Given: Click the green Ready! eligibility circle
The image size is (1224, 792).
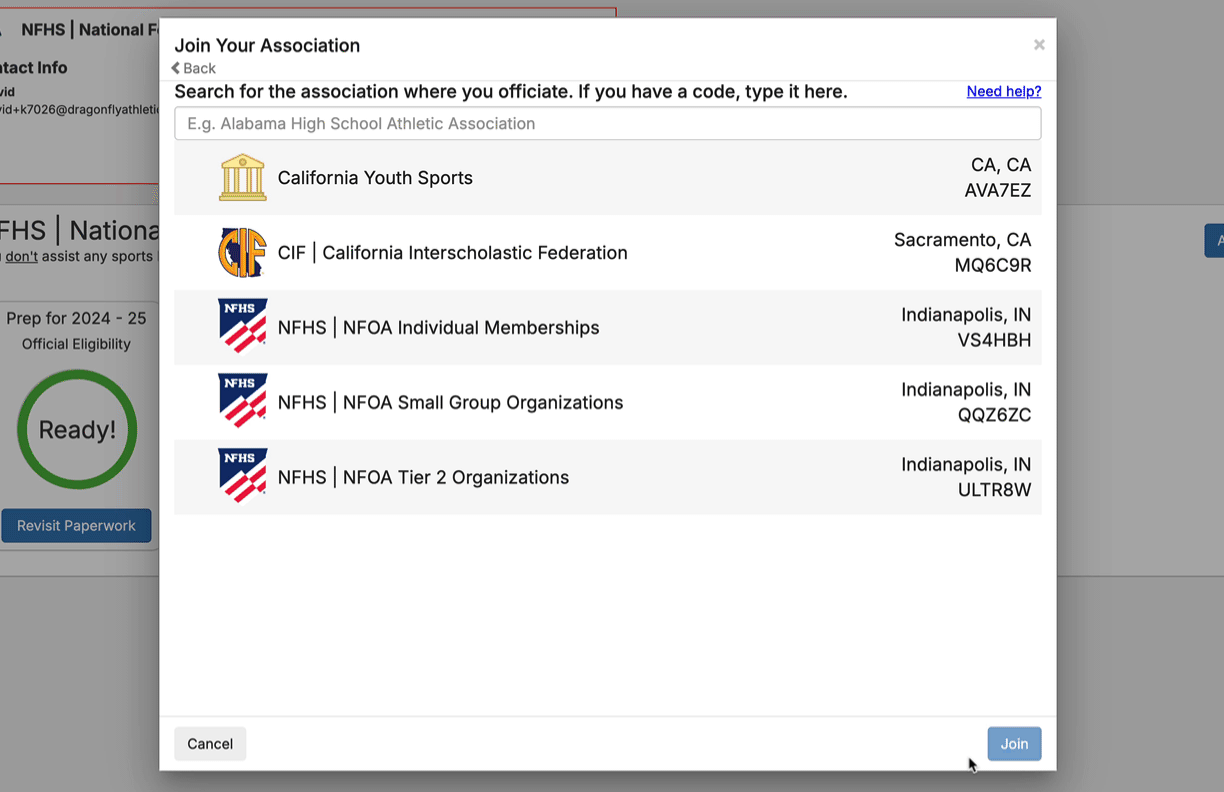Looking at the screenshot, I should (77, 430).
